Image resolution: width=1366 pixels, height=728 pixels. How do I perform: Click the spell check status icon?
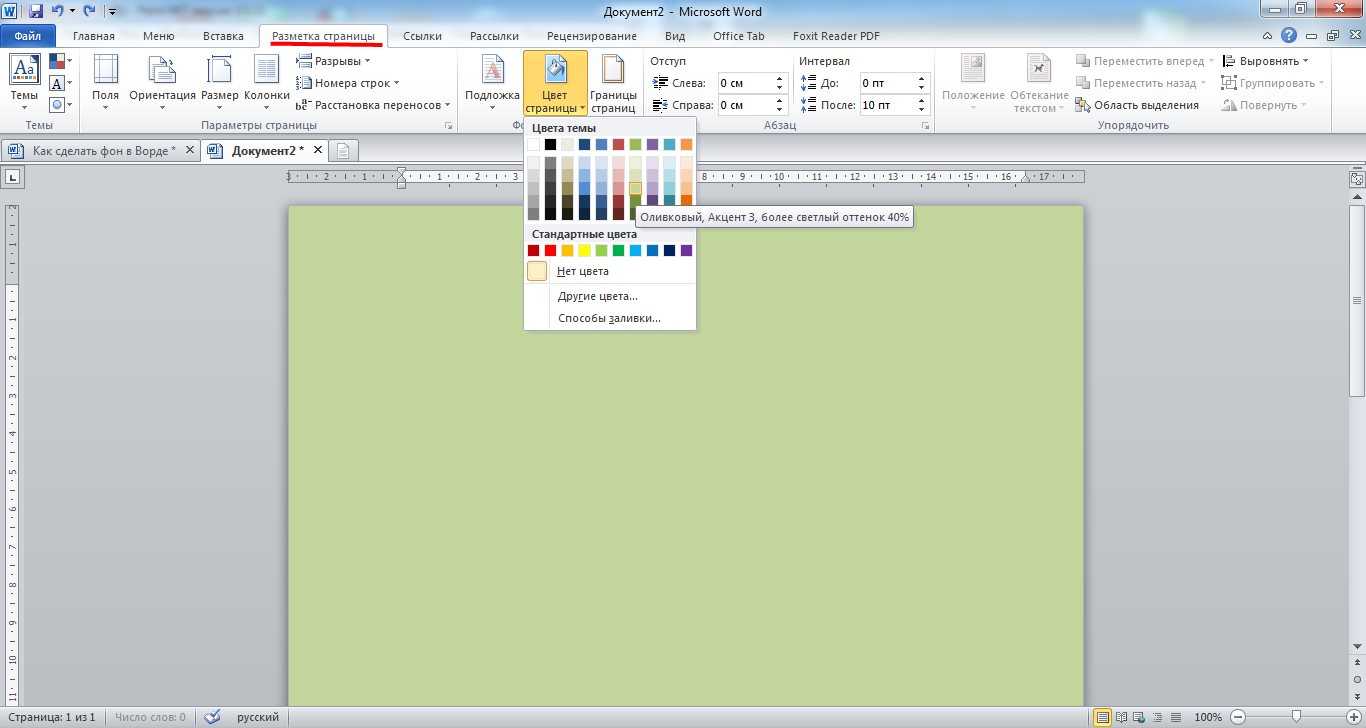coord(212,717)
